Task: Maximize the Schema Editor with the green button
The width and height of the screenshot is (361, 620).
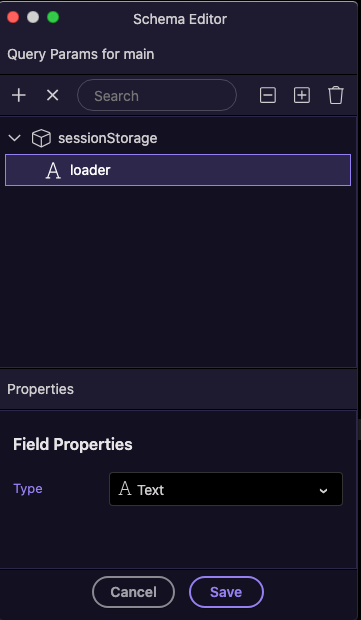Action: pyautogui.click(x=53, y=17)
